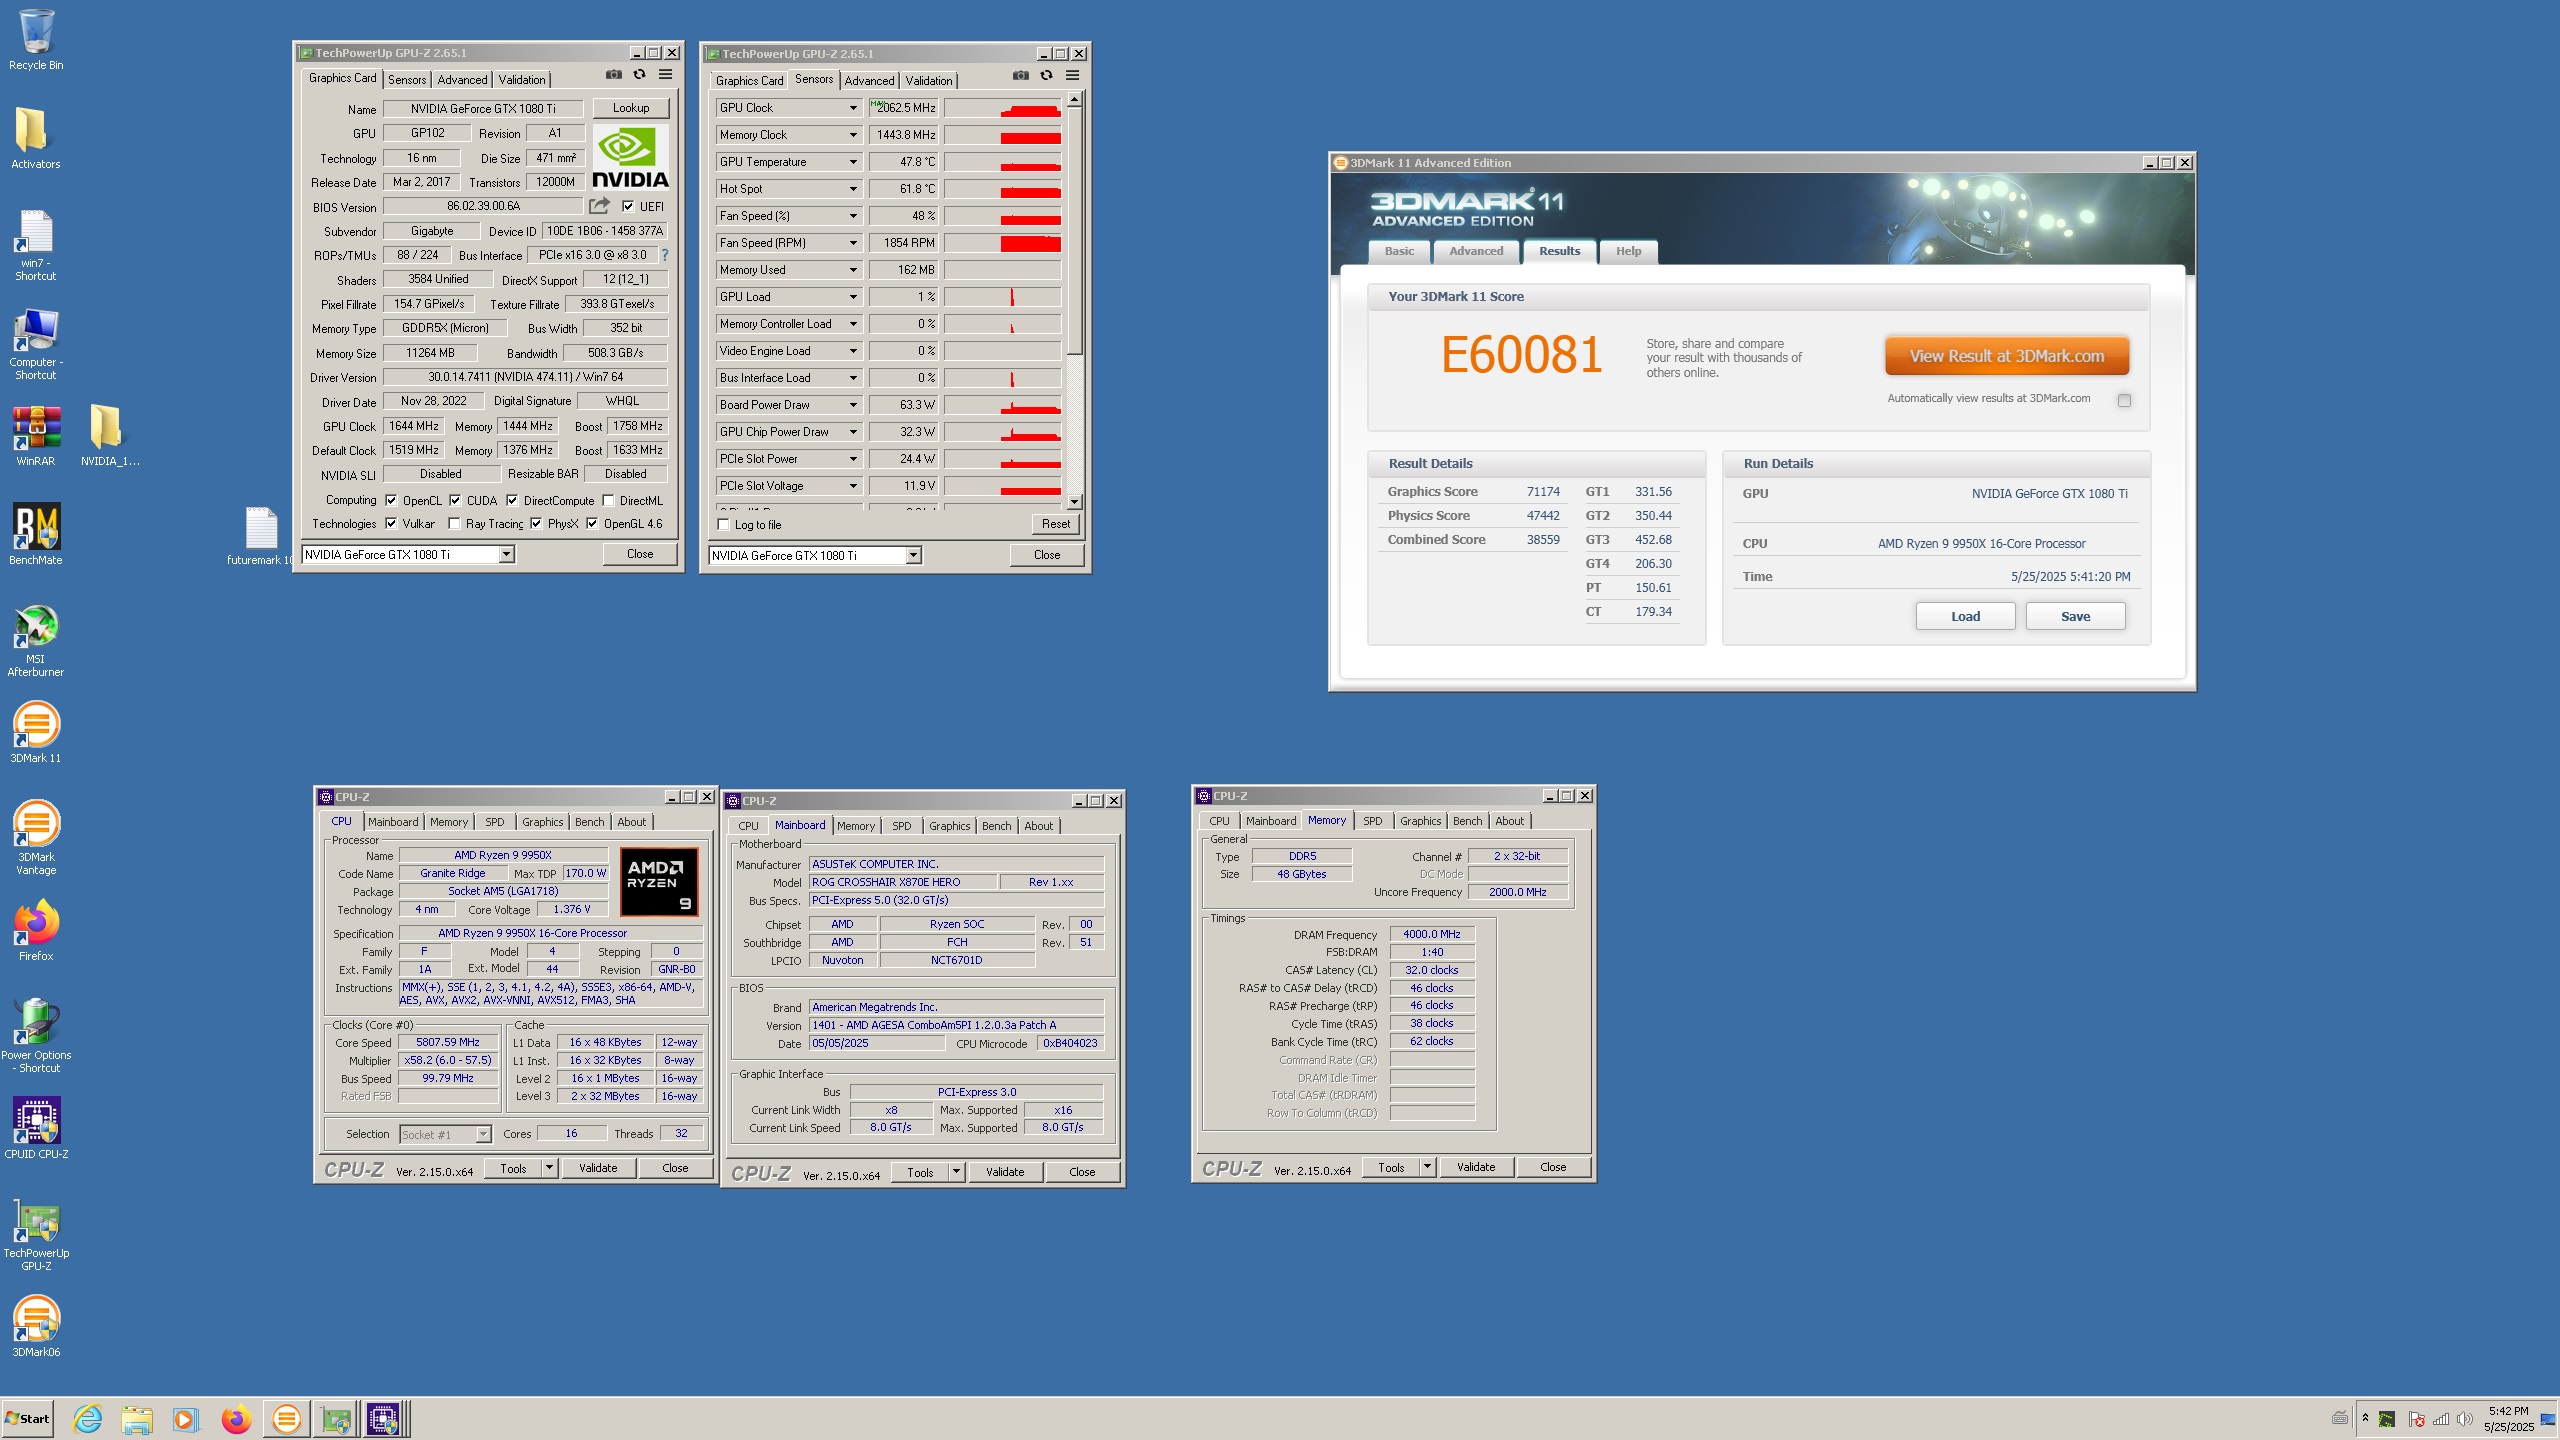The height and width of the screenshot is (1440, 2560).
Task: Open hamburger menu in GPU-Z Graphics Card window
Action: pyautogui.click(x=665, y=74)
